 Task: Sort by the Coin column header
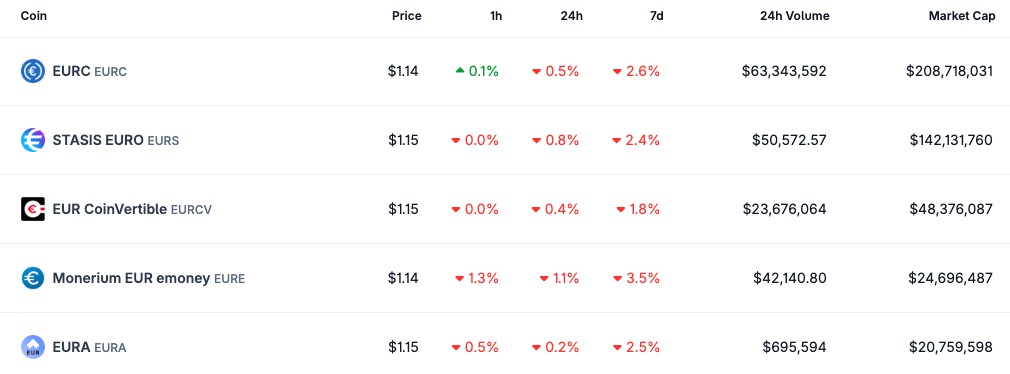(x=33, y=16)
